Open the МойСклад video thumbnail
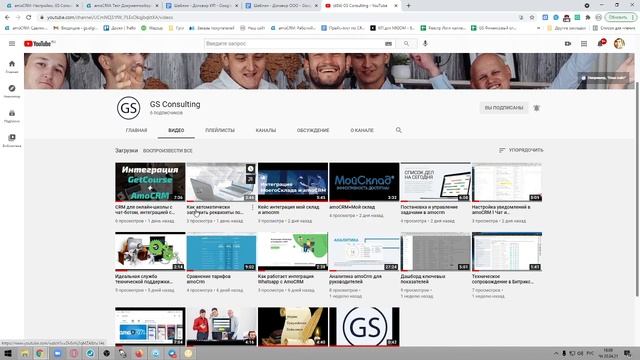The width and height of the screenshot is (640, 360). pos(364,182)
